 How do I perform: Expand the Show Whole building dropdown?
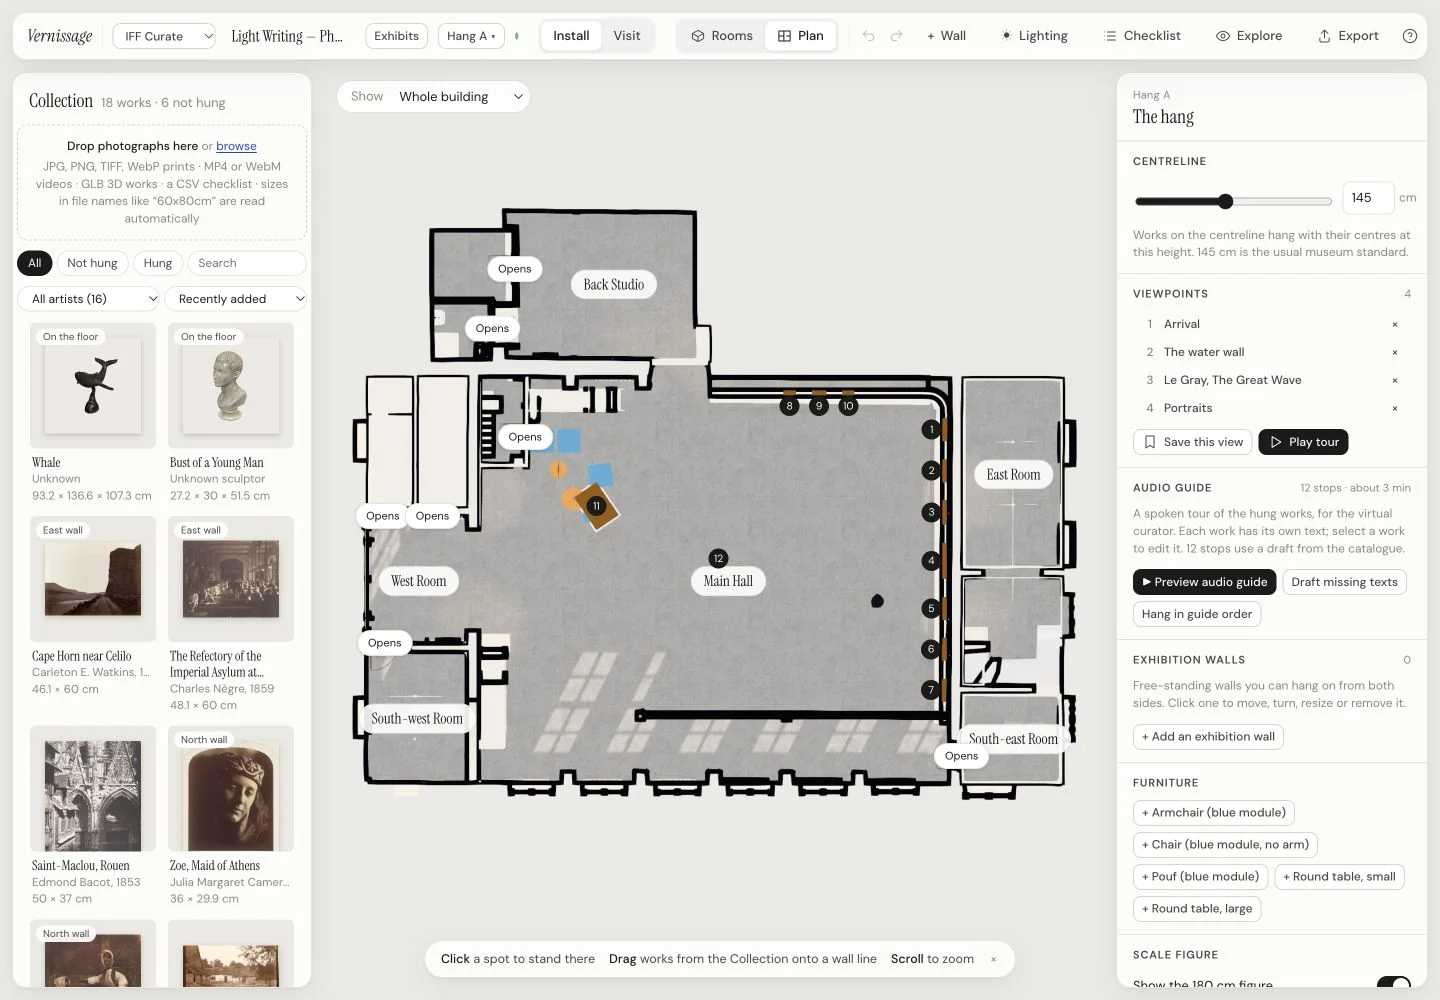point(433,97)
